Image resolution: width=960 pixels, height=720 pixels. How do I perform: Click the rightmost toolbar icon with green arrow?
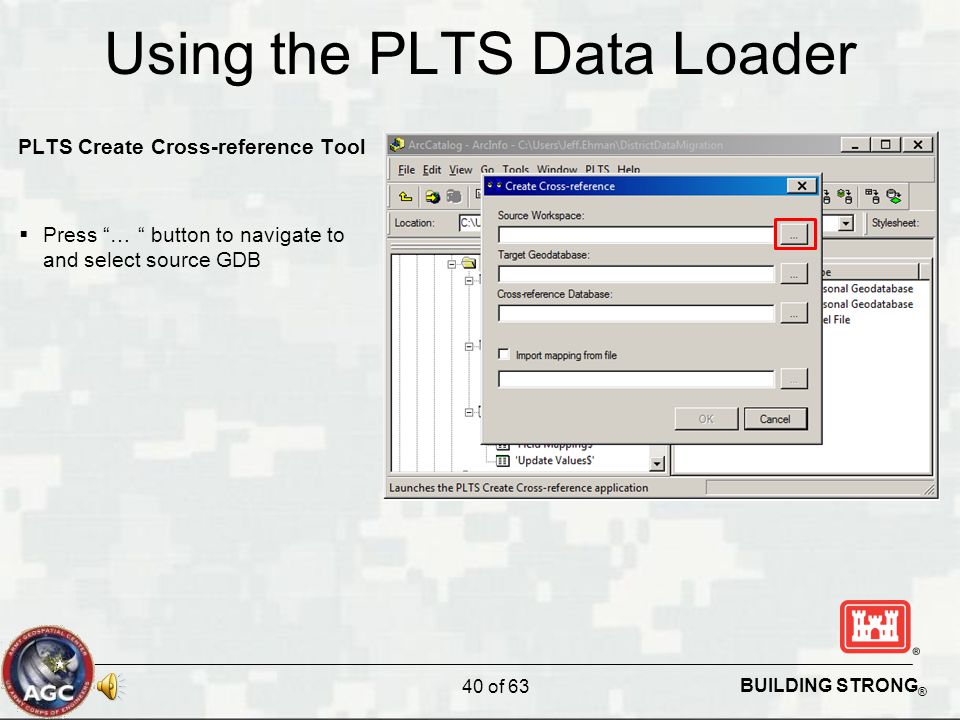894,197
